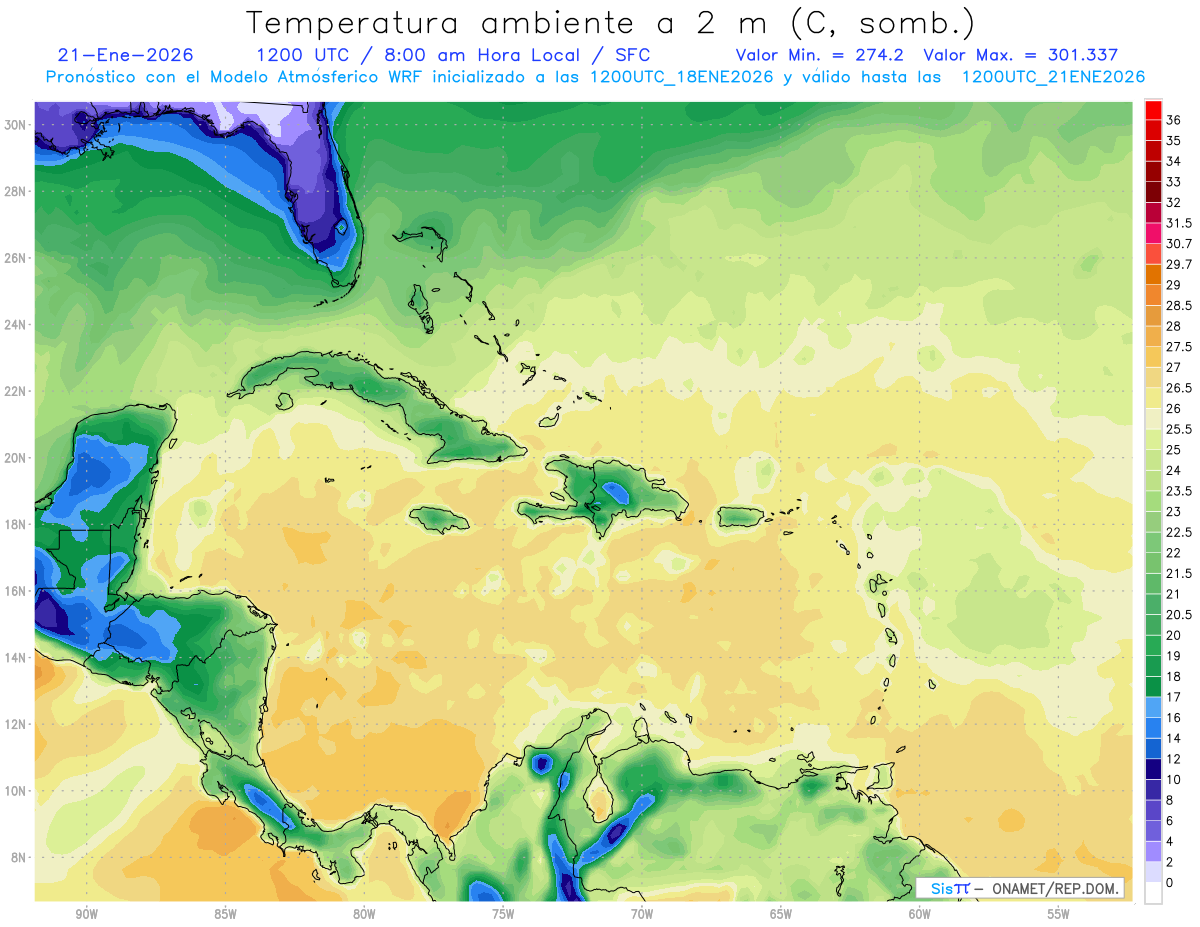Click '1200 UTC / 8:00 am Hora Local / SFC'
Image resolution: width=1200 pixels, height=927 pixels.
point(454,55)
